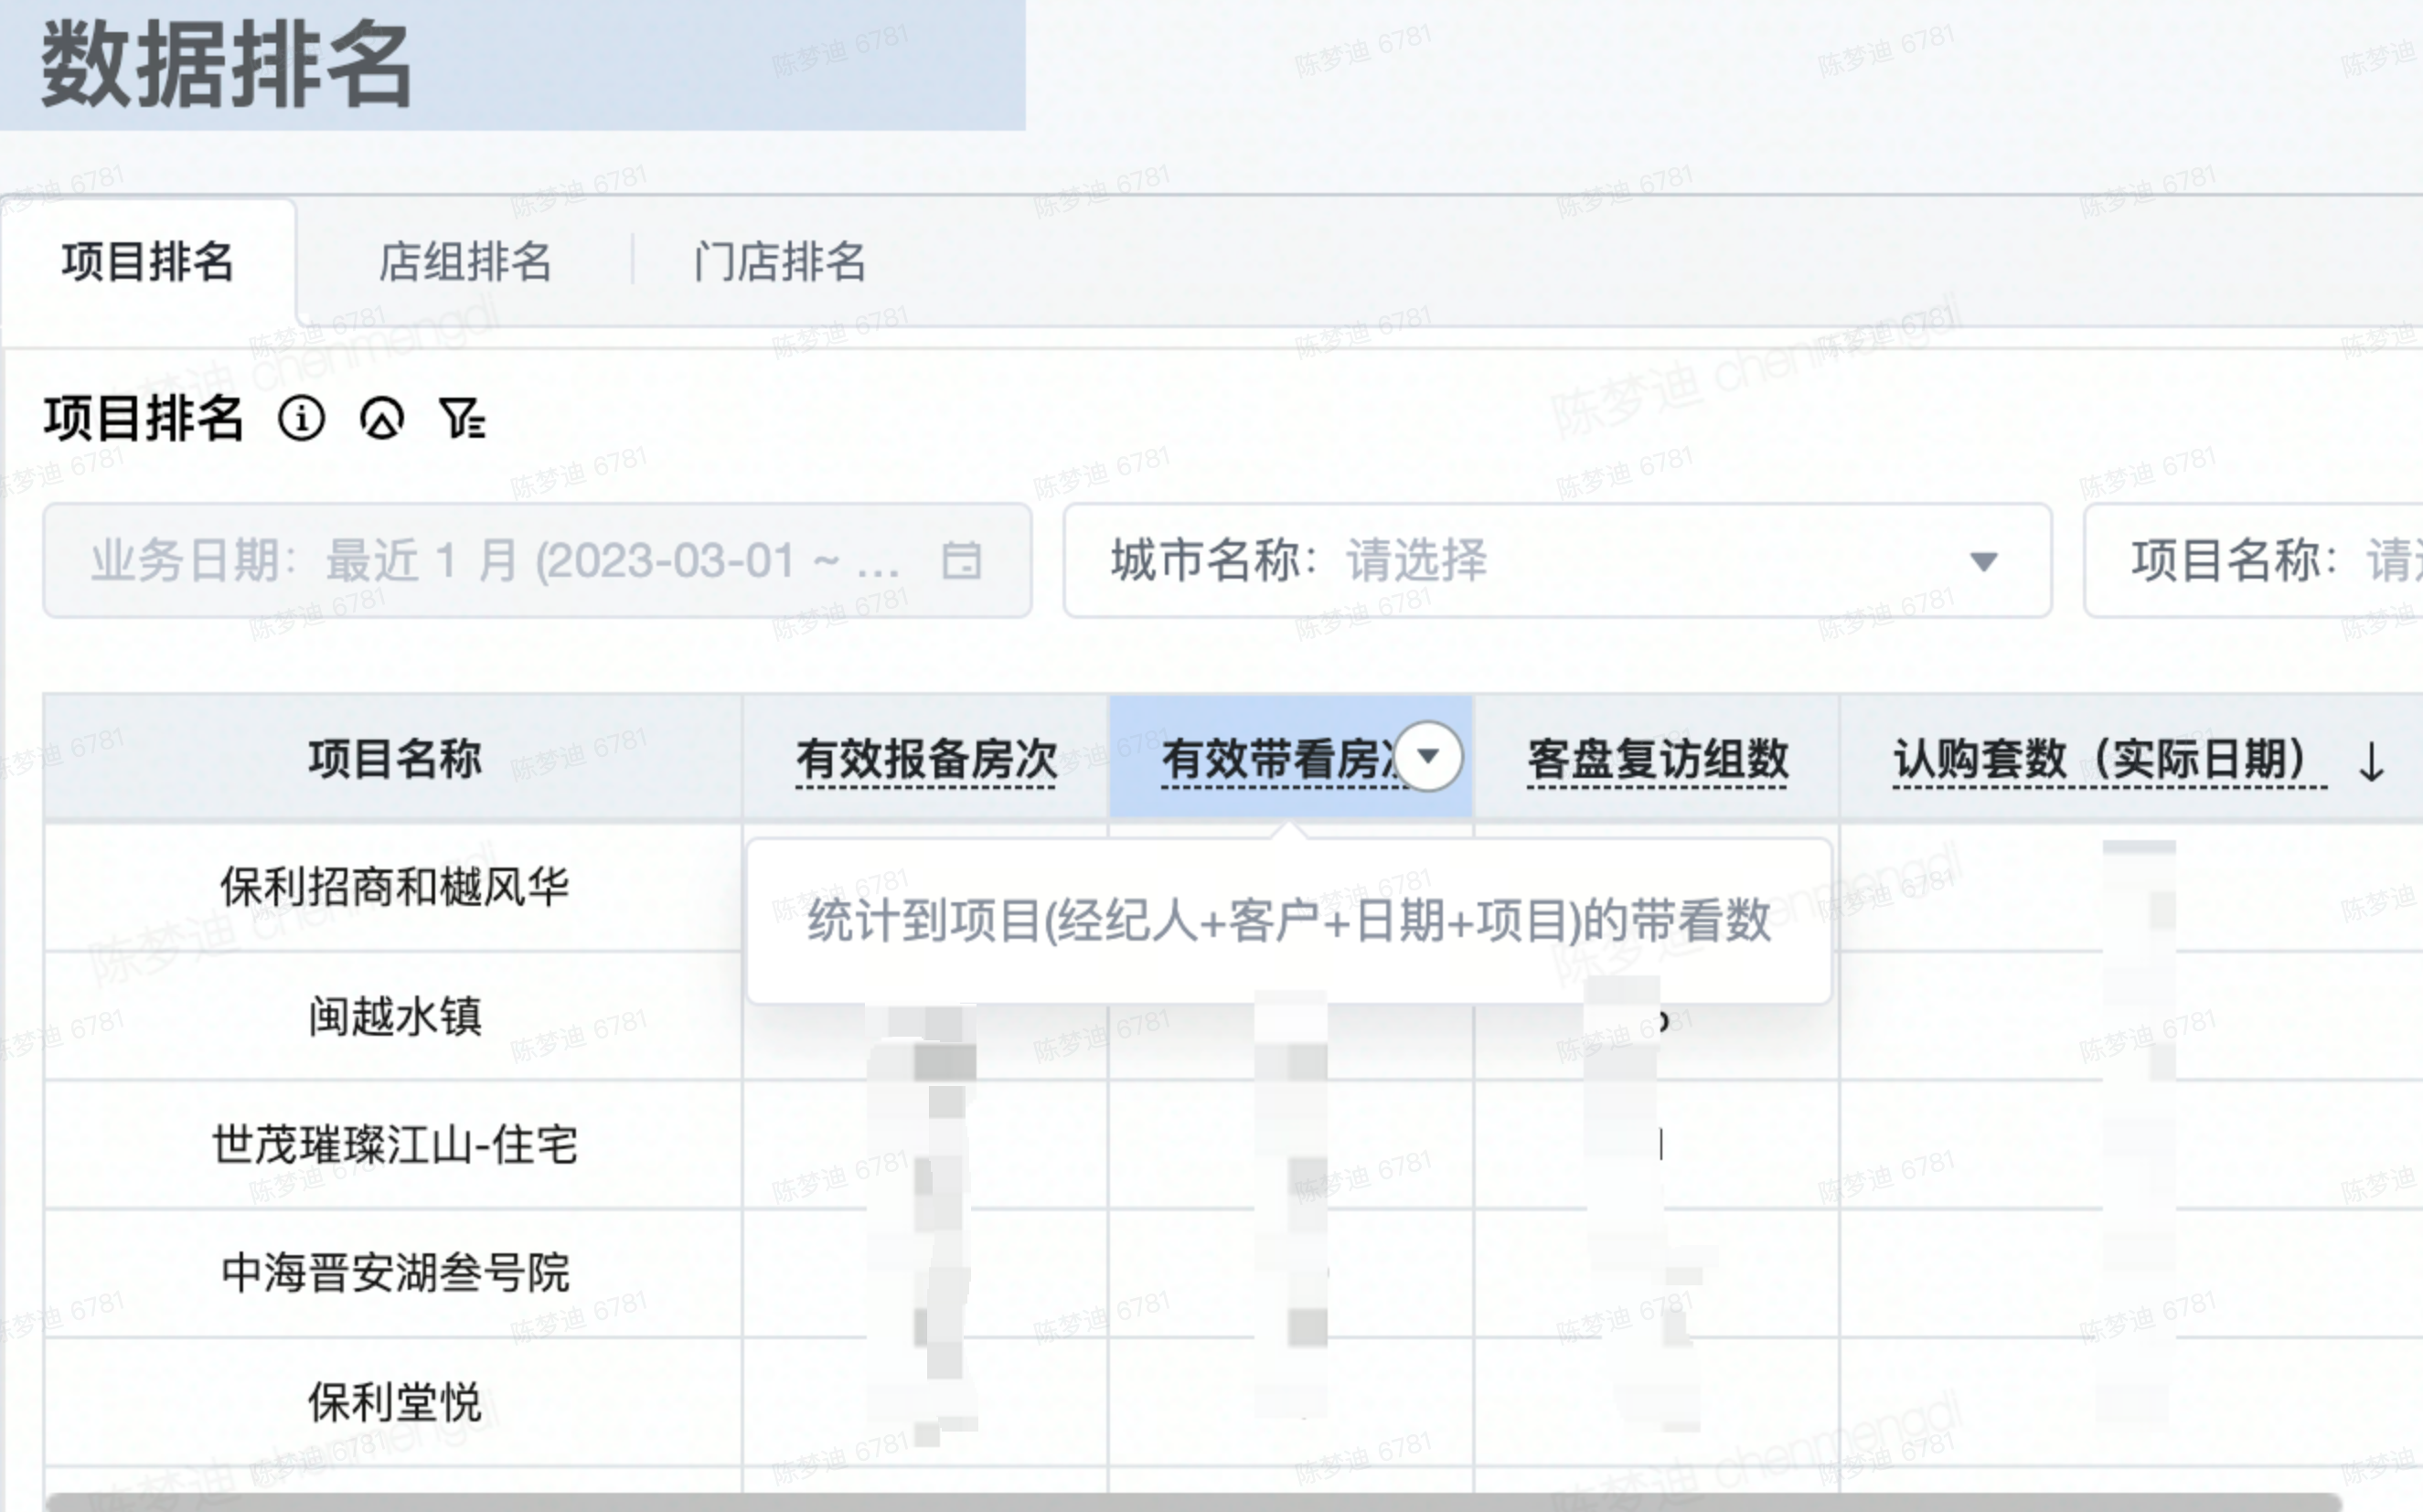Click the info icon beside 项目排名
This screenshot has width=2423, height=1512.
pyautogui.click(x=301, y=418)
